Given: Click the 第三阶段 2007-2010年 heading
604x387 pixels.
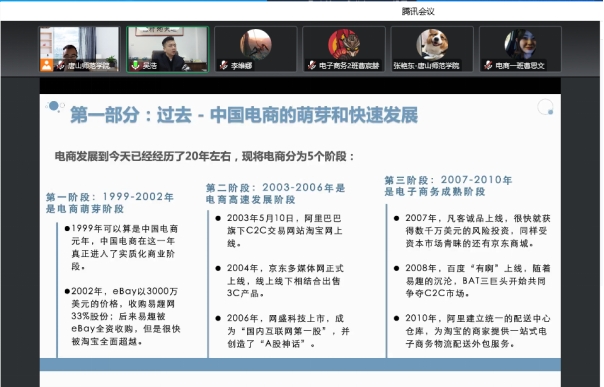Looking at the screenshot, I should (448, 186).
